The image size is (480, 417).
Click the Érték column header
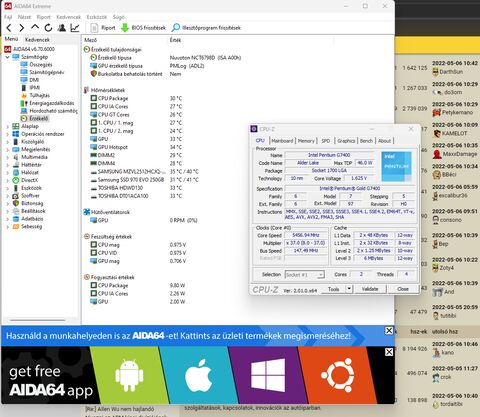(175, 40)
